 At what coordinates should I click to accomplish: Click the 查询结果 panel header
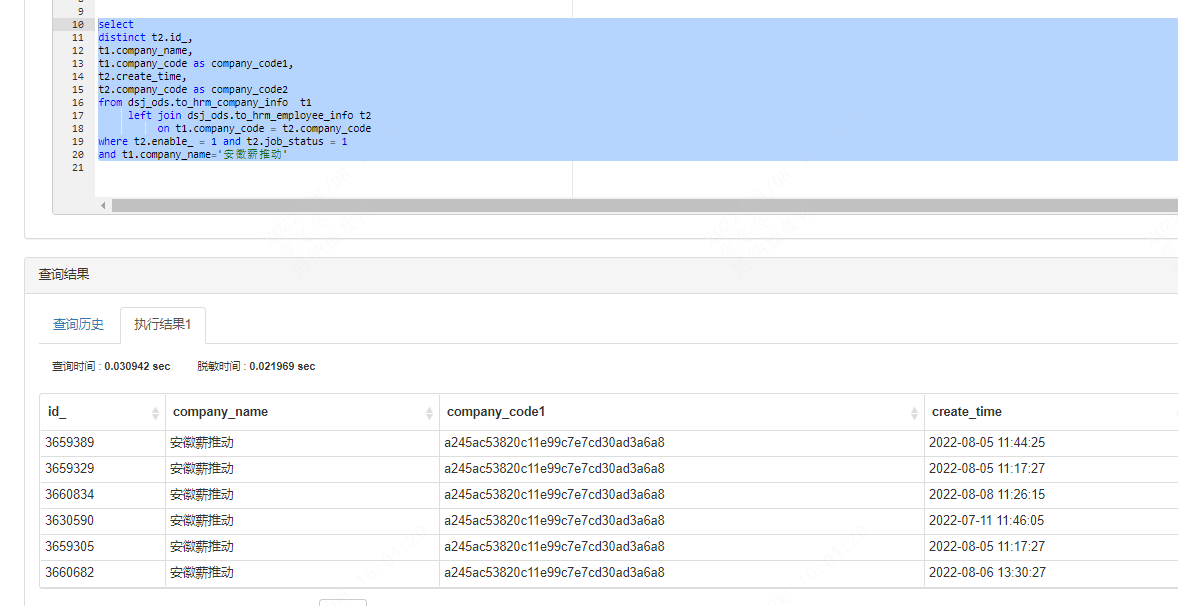64,274
